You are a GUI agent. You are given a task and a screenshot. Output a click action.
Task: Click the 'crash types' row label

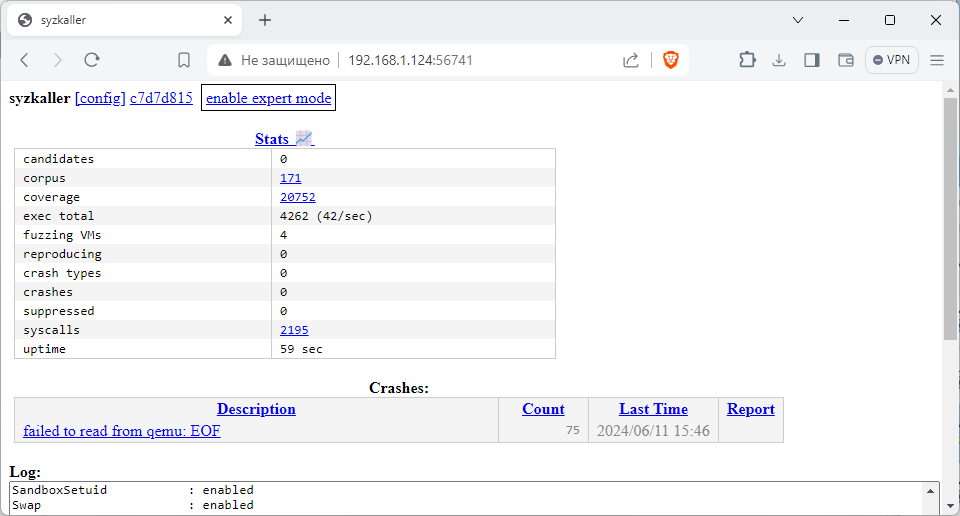[62, 273]
